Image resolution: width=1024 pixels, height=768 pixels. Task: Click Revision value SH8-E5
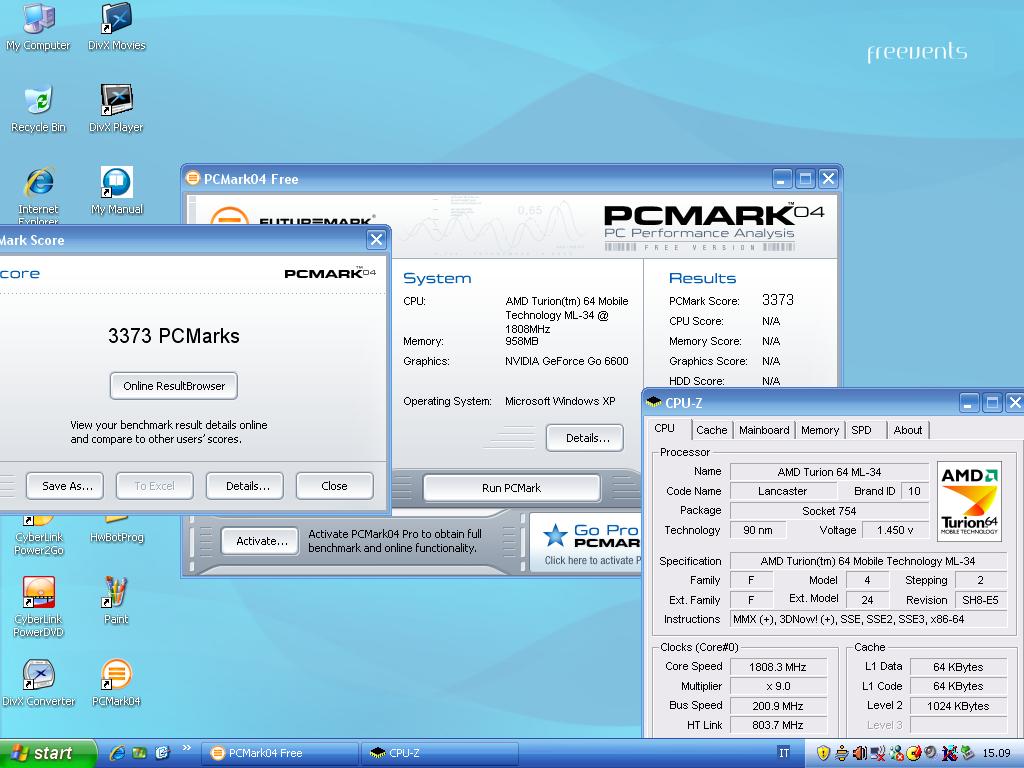pyautogui.click(x=980, y=600)
